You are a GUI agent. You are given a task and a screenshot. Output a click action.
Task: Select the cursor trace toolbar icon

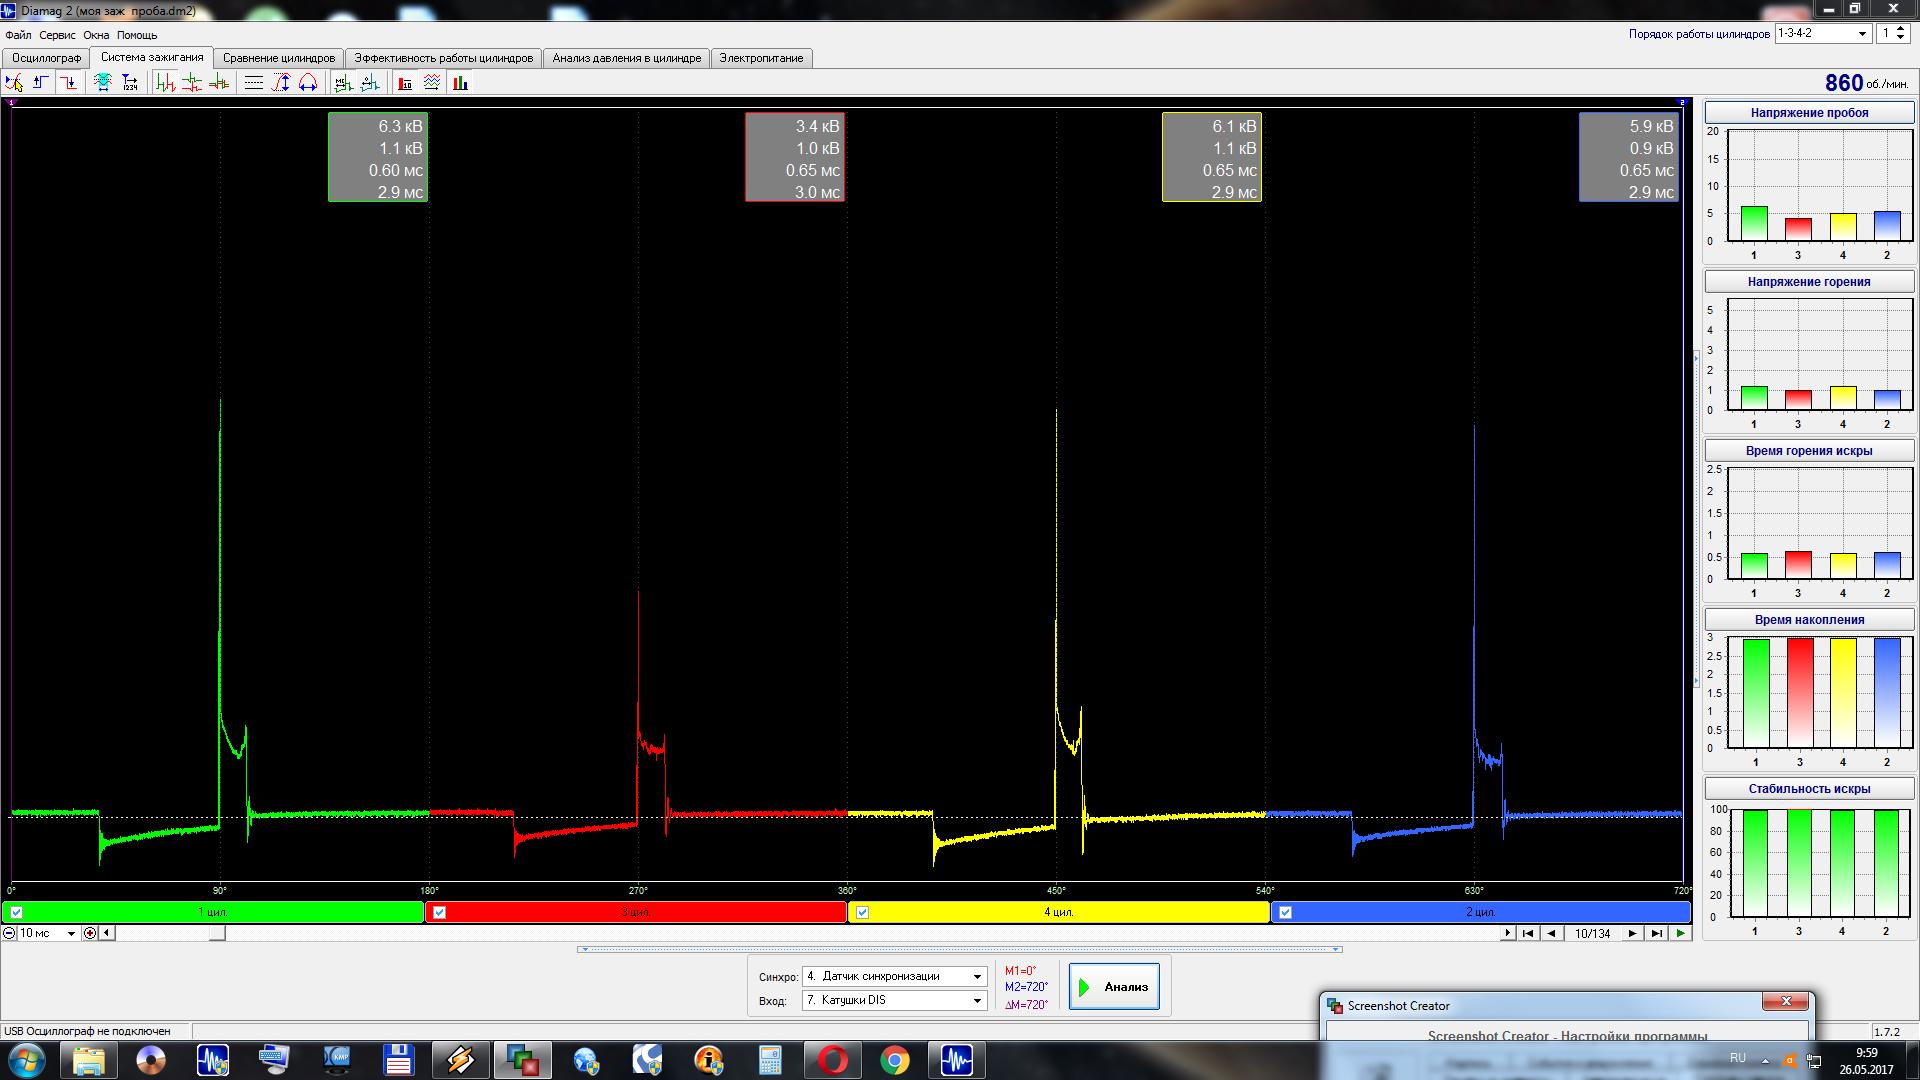[x=15, y=83]
